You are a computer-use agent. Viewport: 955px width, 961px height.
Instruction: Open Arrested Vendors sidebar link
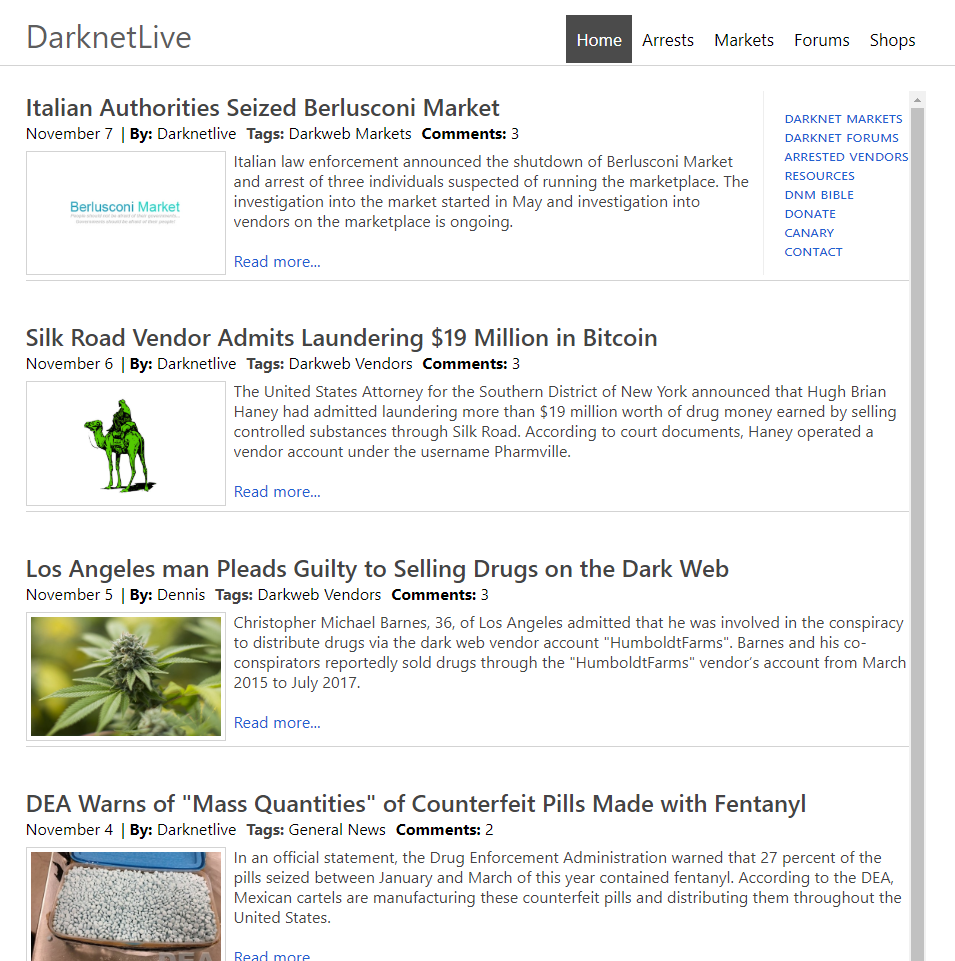846,157
